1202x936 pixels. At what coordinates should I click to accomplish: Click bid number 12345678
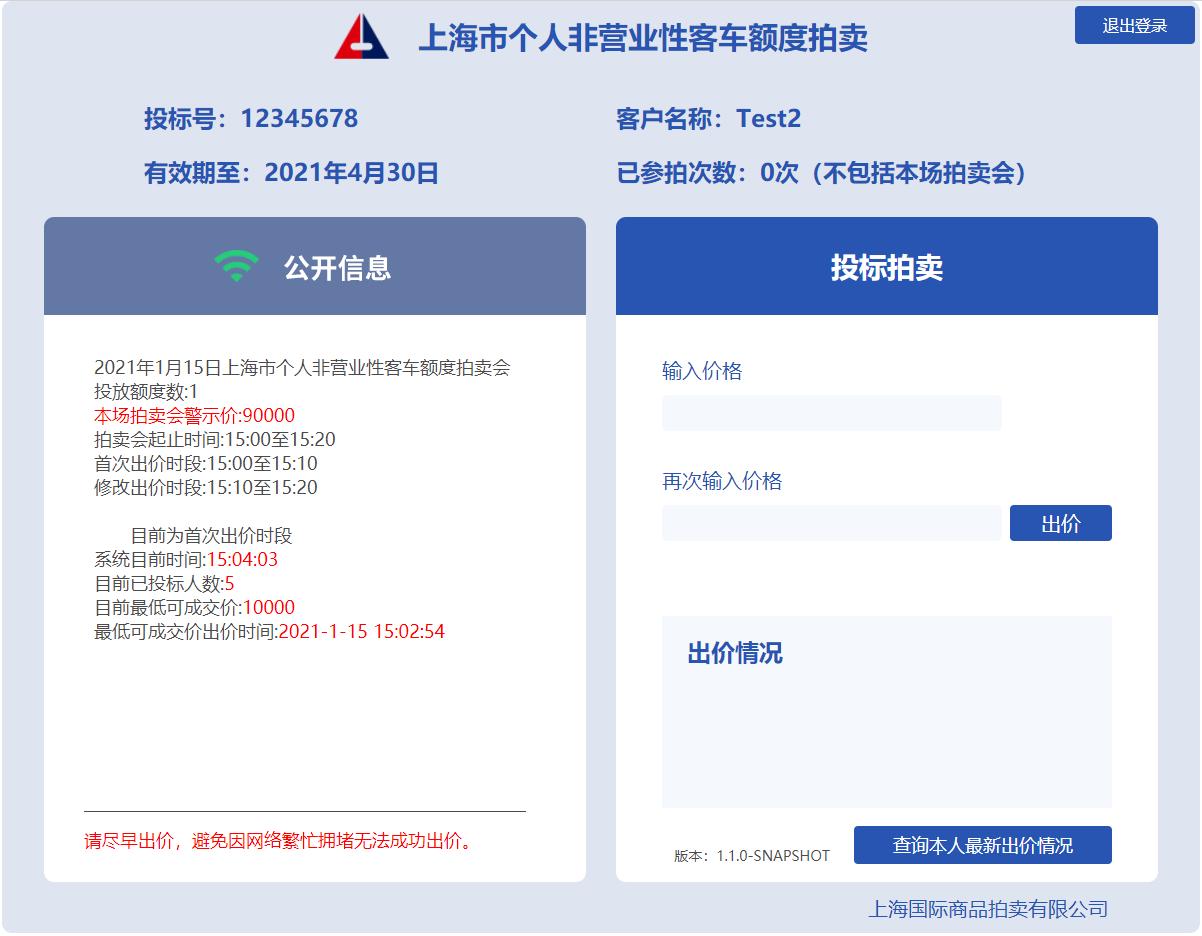click(299, 119)
